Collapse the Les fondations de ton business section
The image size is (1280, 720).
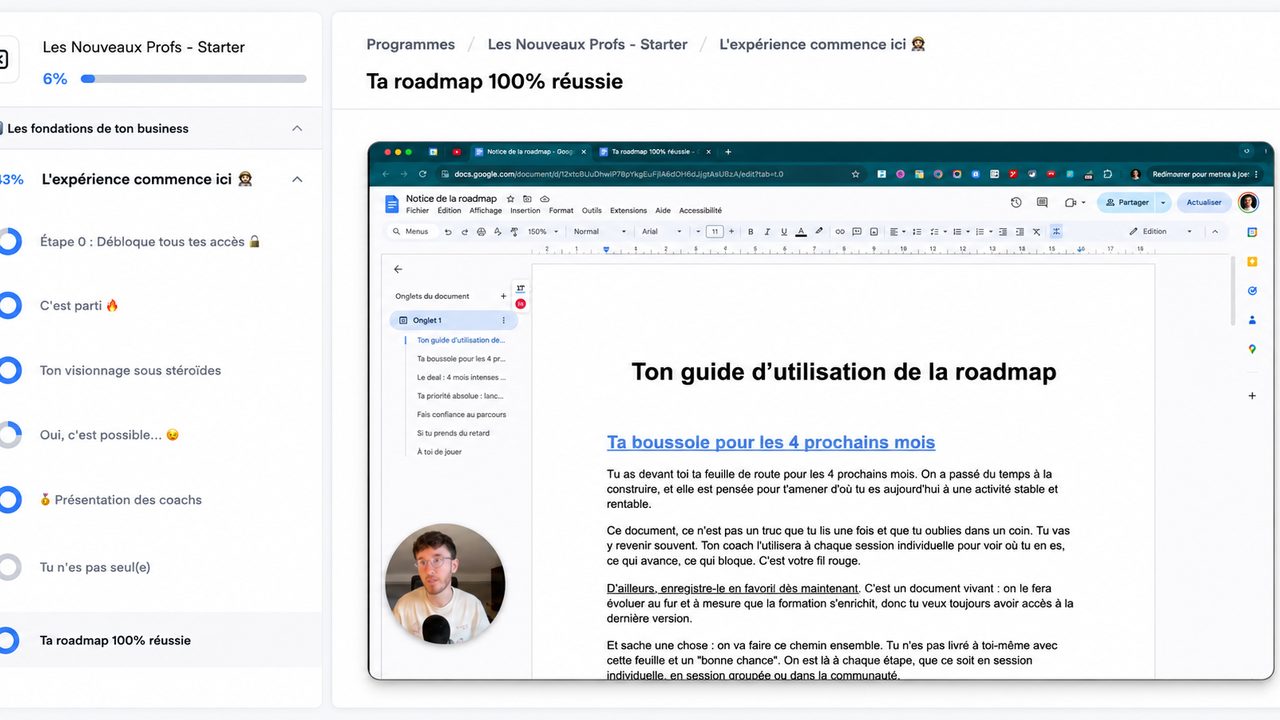click(x=297, y=128)
